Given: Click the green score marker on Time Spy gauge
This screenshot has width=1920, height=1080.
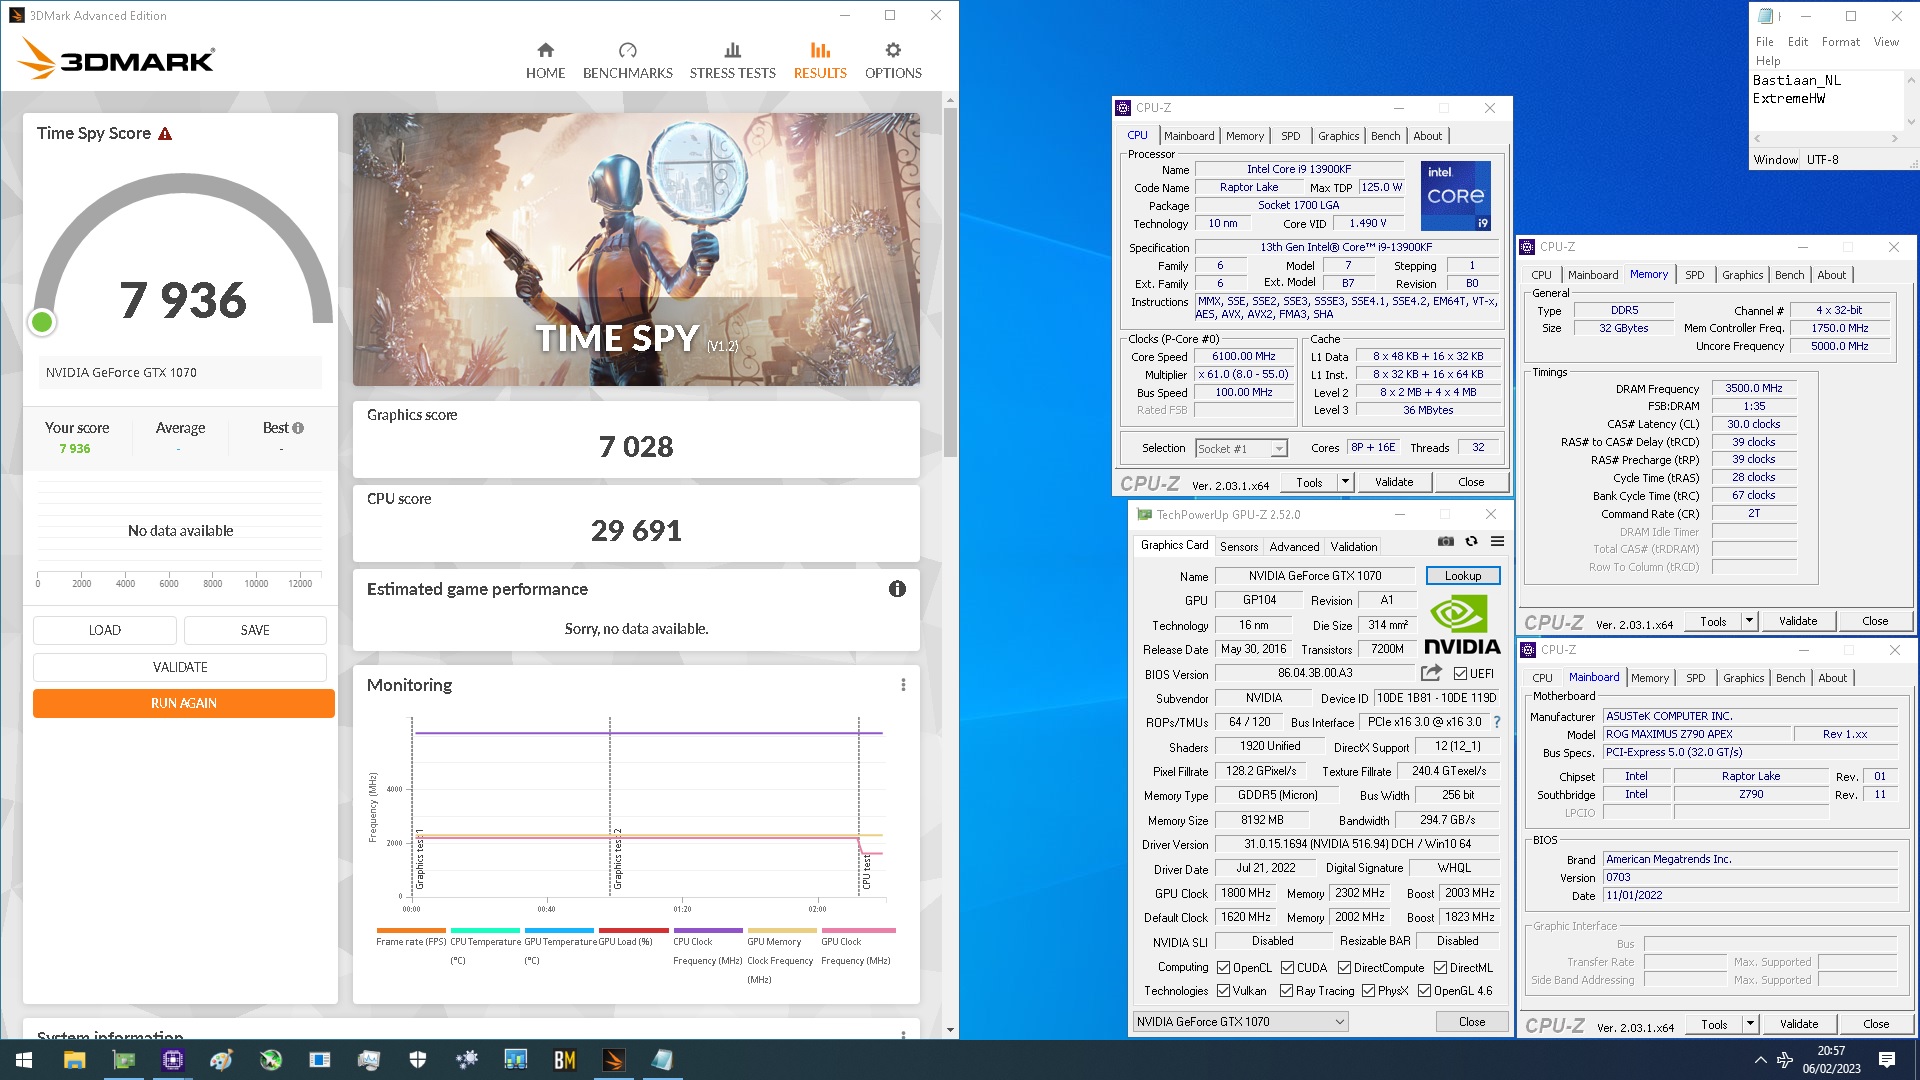Looking at the screenshot, I should [x=42, y=322].
